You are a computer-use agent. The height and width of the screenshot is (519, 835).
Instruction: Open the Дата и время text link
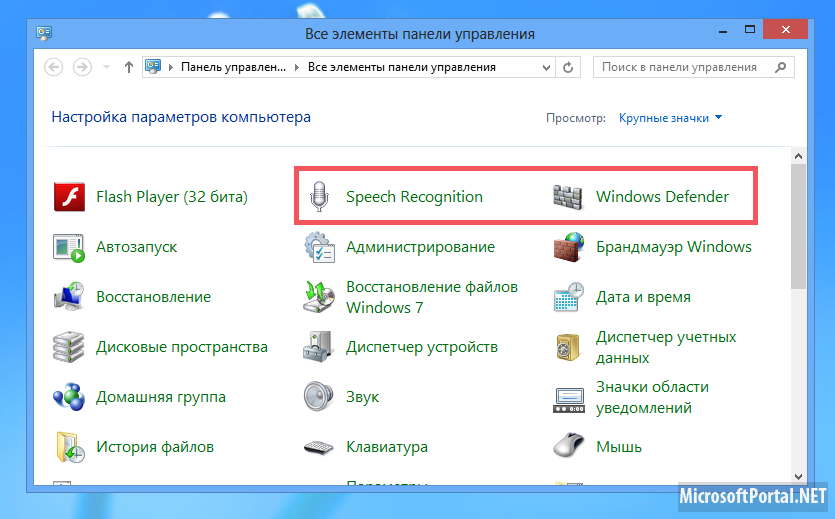tap(643, 297)
